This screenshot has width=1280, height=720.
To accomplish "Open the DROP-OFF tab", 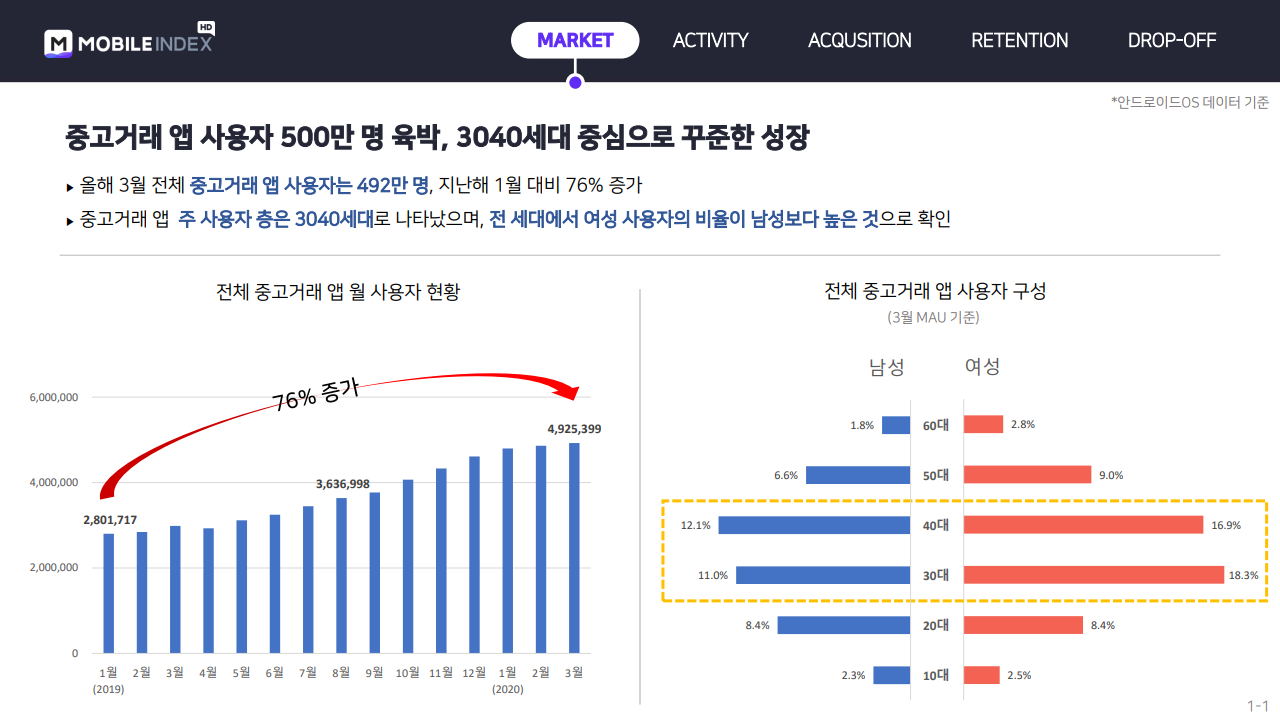I will (1172, 40).
